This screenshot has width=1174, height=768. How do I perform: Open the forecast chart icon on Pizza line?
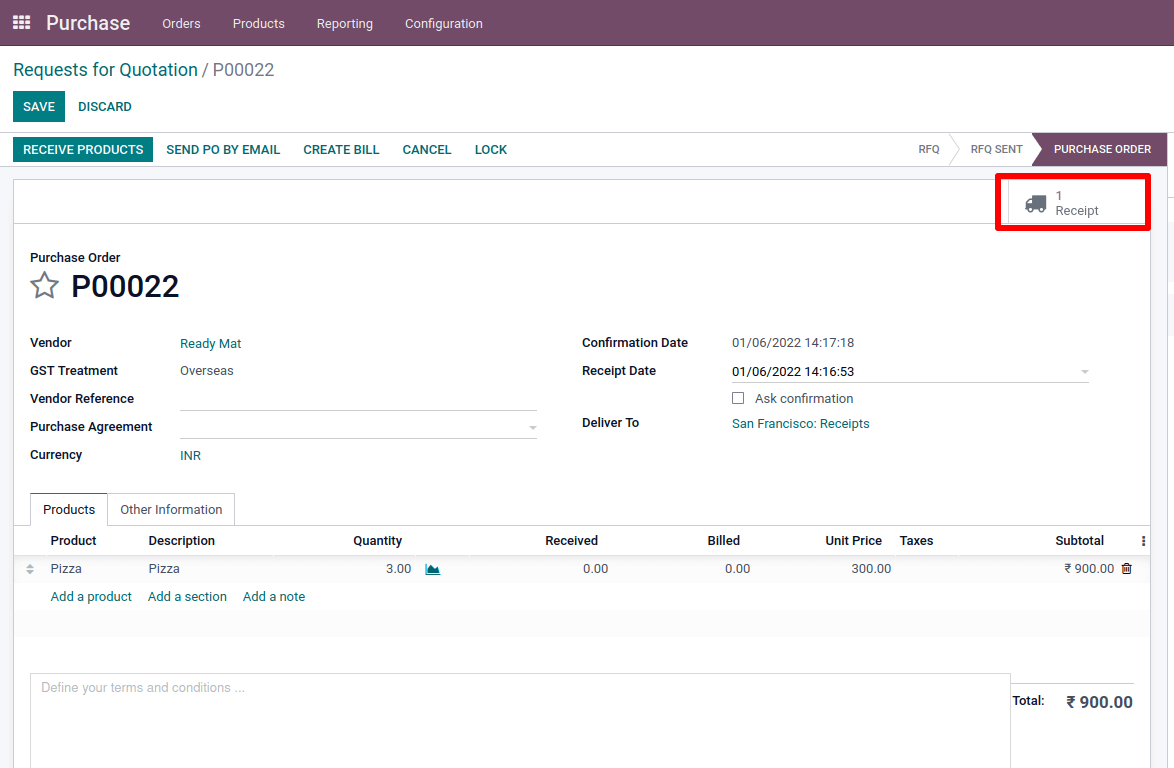click(433, 570)
